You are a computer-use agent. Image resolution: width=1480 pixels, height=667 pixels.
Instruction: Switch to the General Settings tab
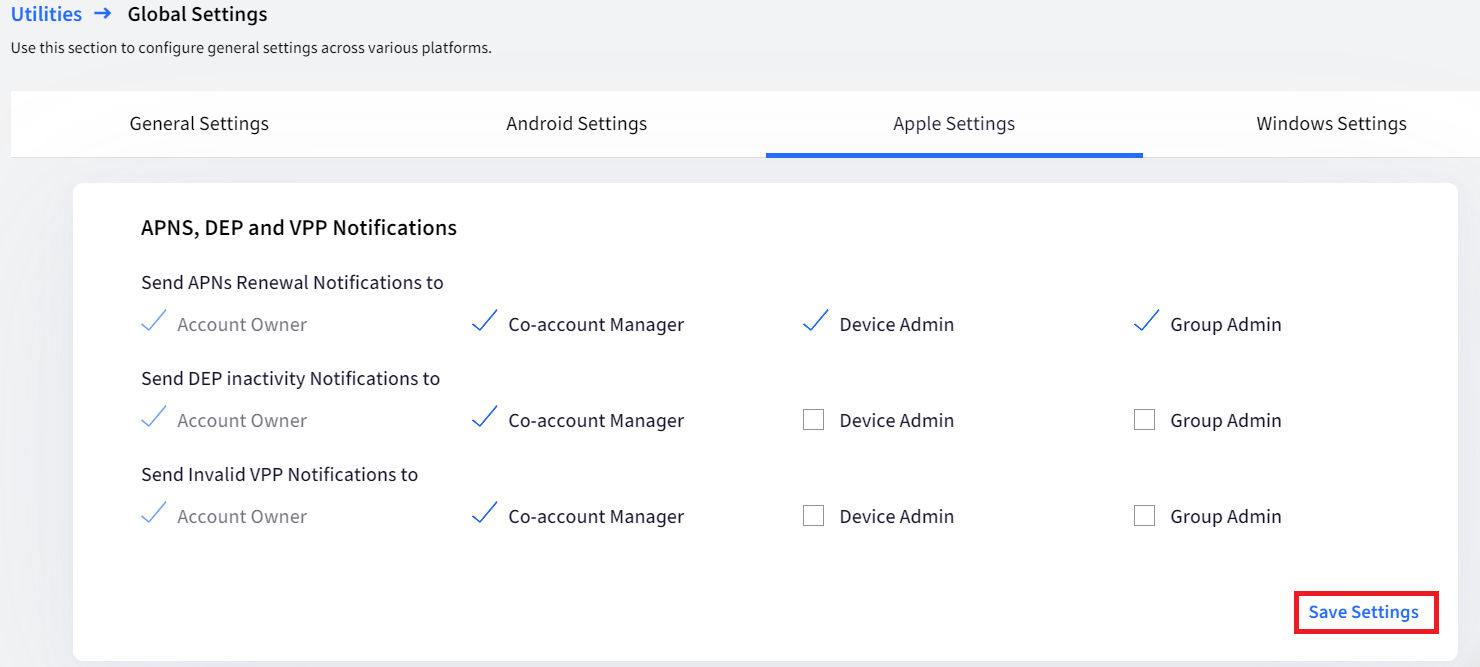click(199, 124)
